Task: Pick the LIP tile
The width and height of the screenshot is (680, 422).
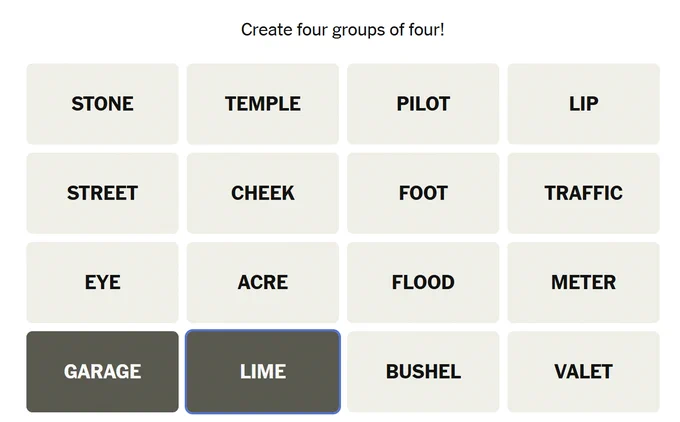Action: point(584,104)
